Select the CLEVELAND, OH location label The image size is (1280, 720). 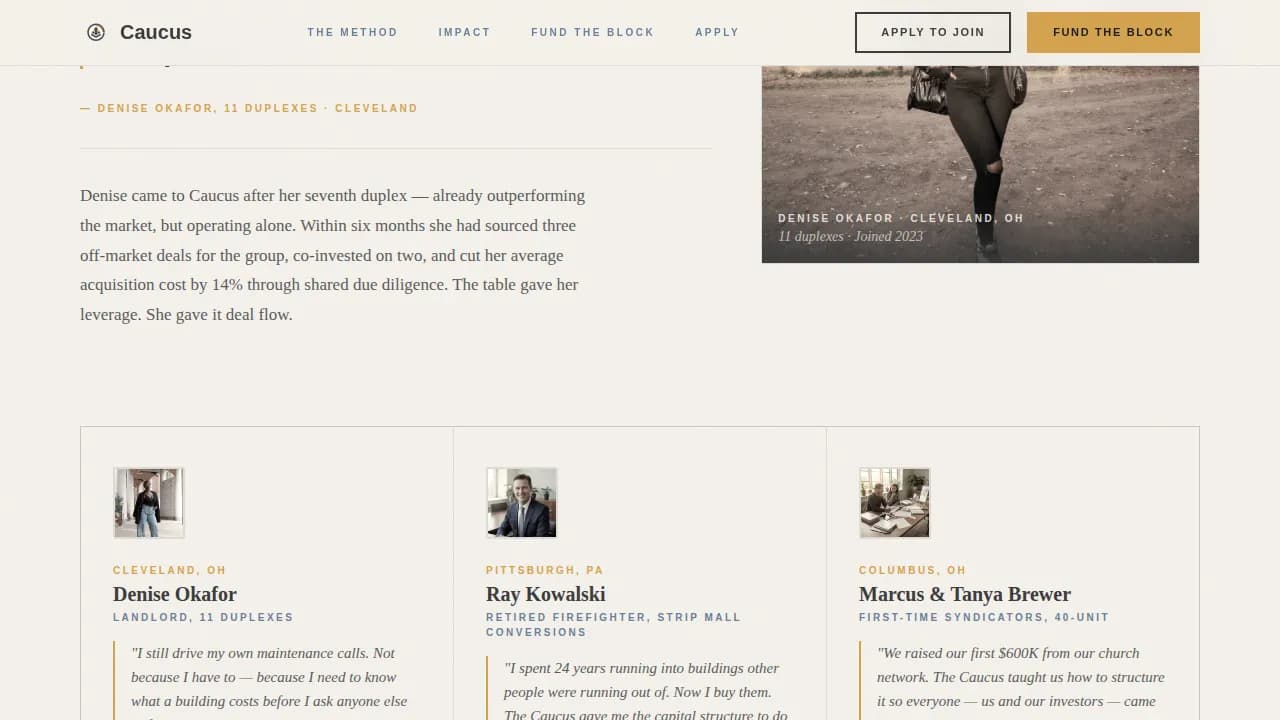pos(169,570)
